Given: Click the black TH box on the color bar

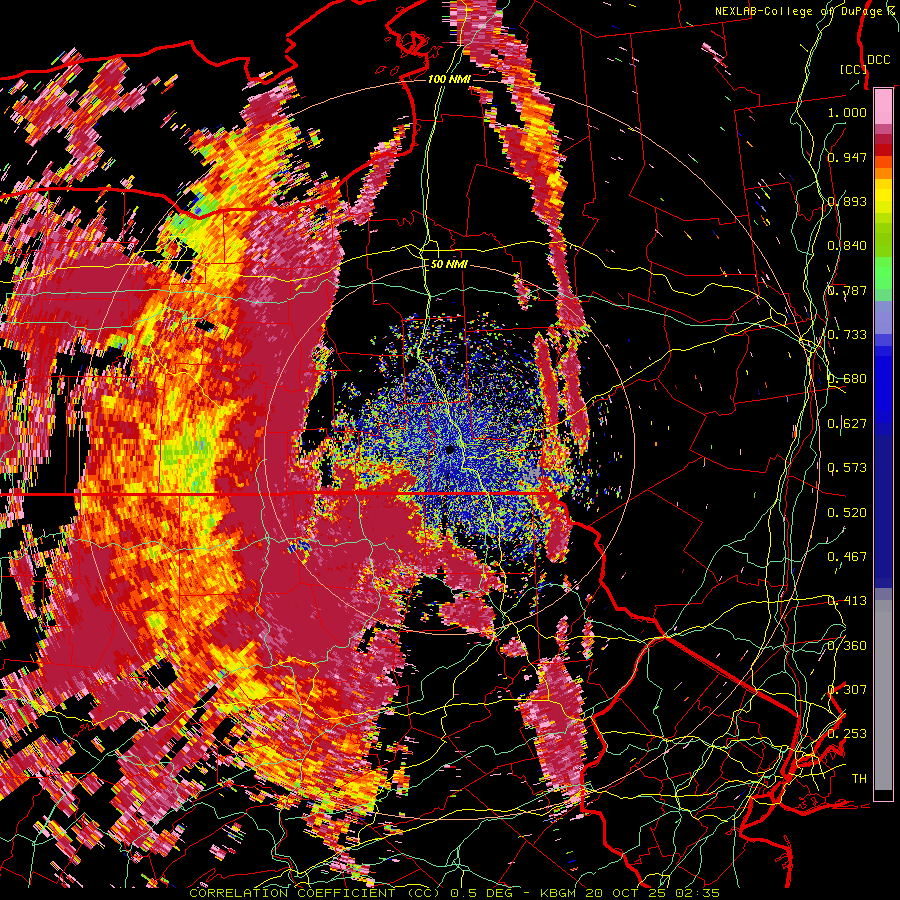Looking at the screenshot, I should [883, 795].
